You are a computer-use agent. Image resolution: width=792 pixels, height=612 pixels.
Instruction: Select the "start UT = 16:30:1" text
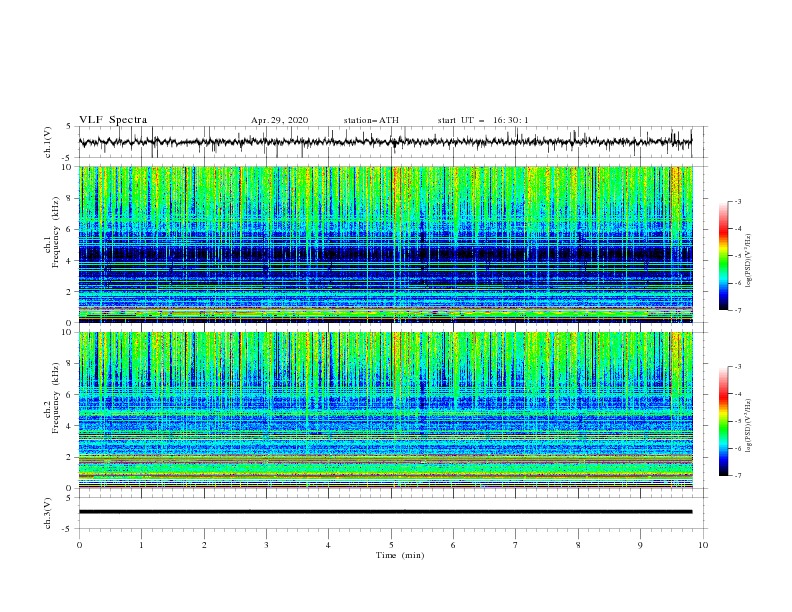483,120
